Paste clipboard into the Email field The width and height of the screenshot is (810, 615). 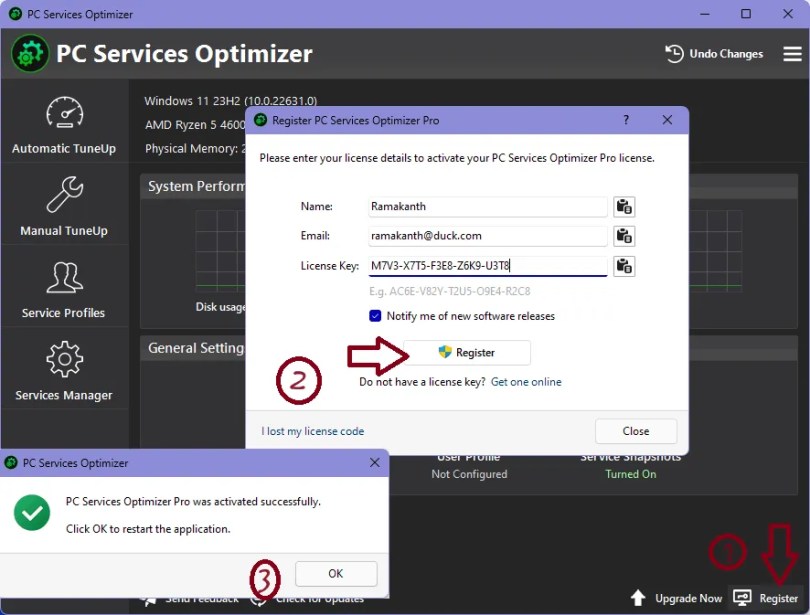coord(624,236)
